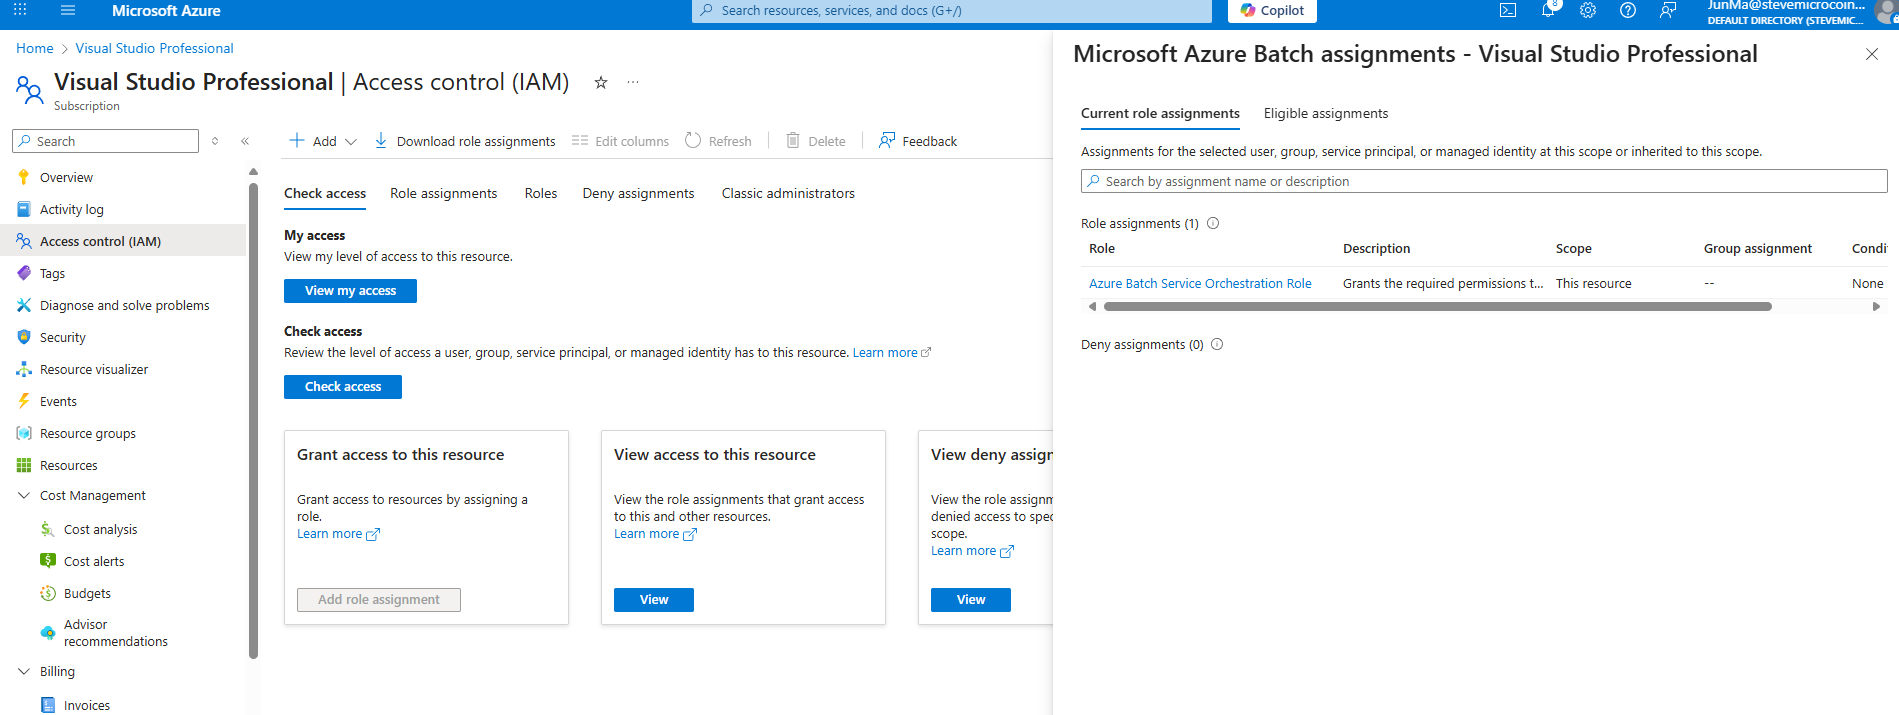Select the Check access tab
Screen dimensions: 1899x715
(325, 193)
